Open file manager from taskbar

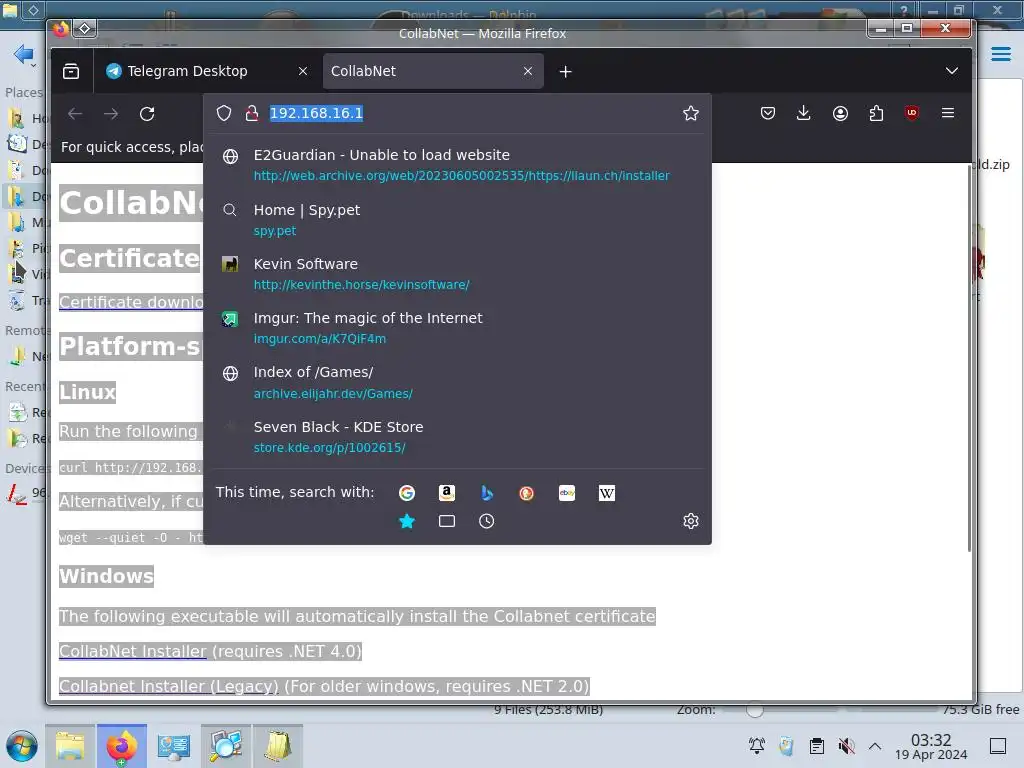pos(69,746)
